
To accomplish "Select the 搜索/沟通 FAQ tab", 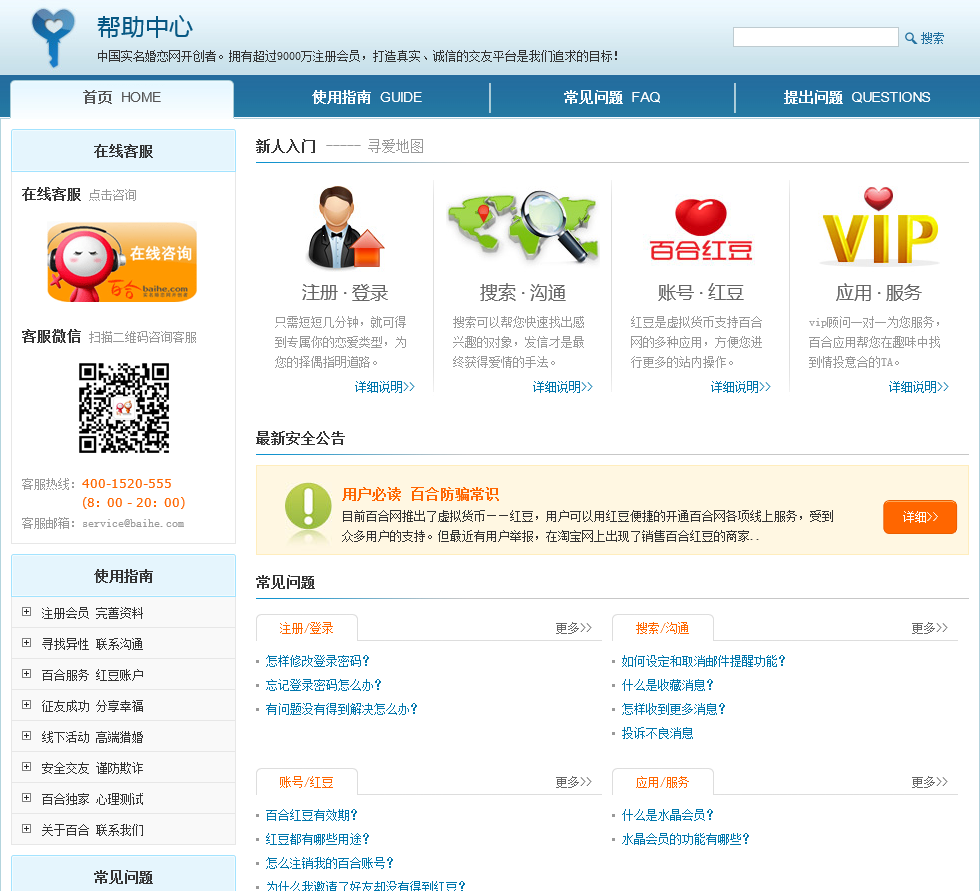I will (662, 629).
